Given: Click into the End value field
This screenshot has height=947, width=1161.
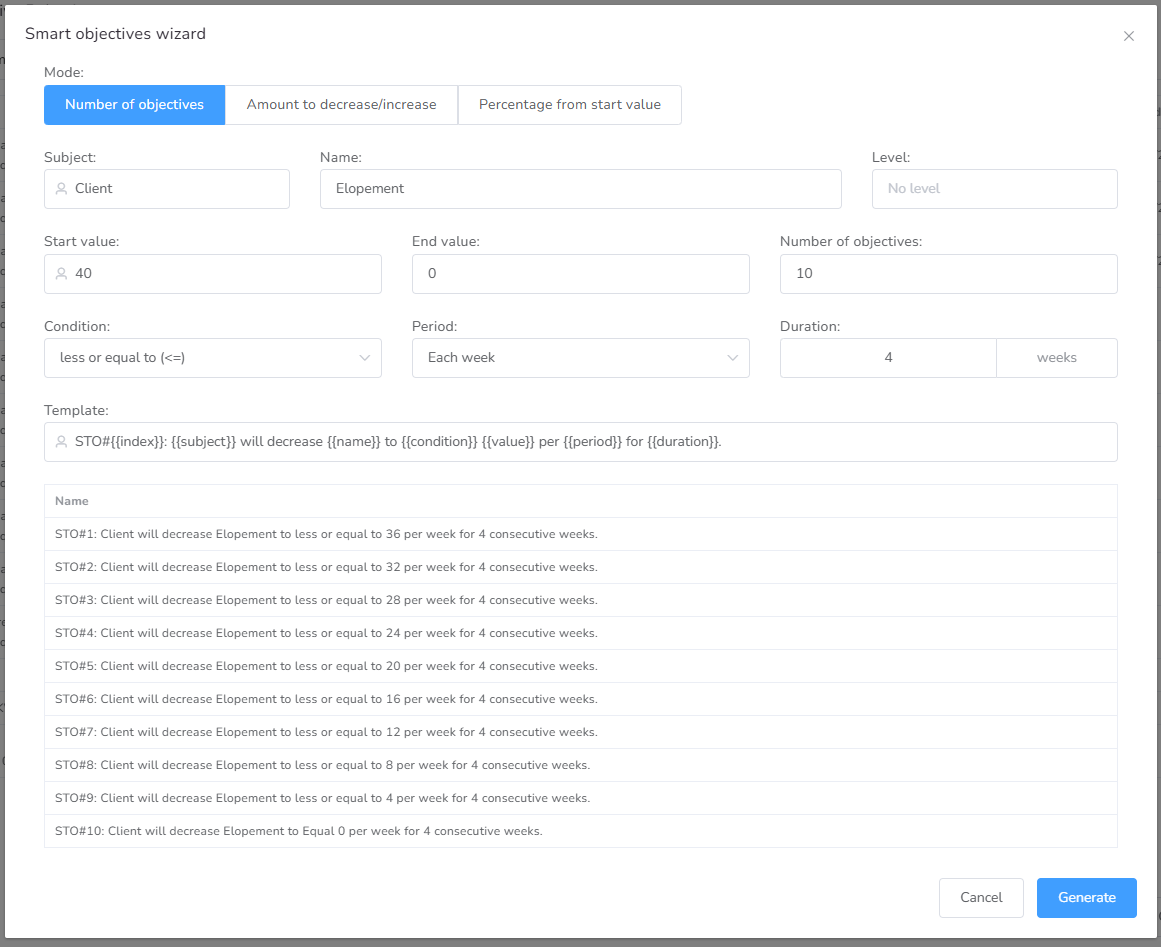Looking at the screenshot, I should tap(580, 274).
